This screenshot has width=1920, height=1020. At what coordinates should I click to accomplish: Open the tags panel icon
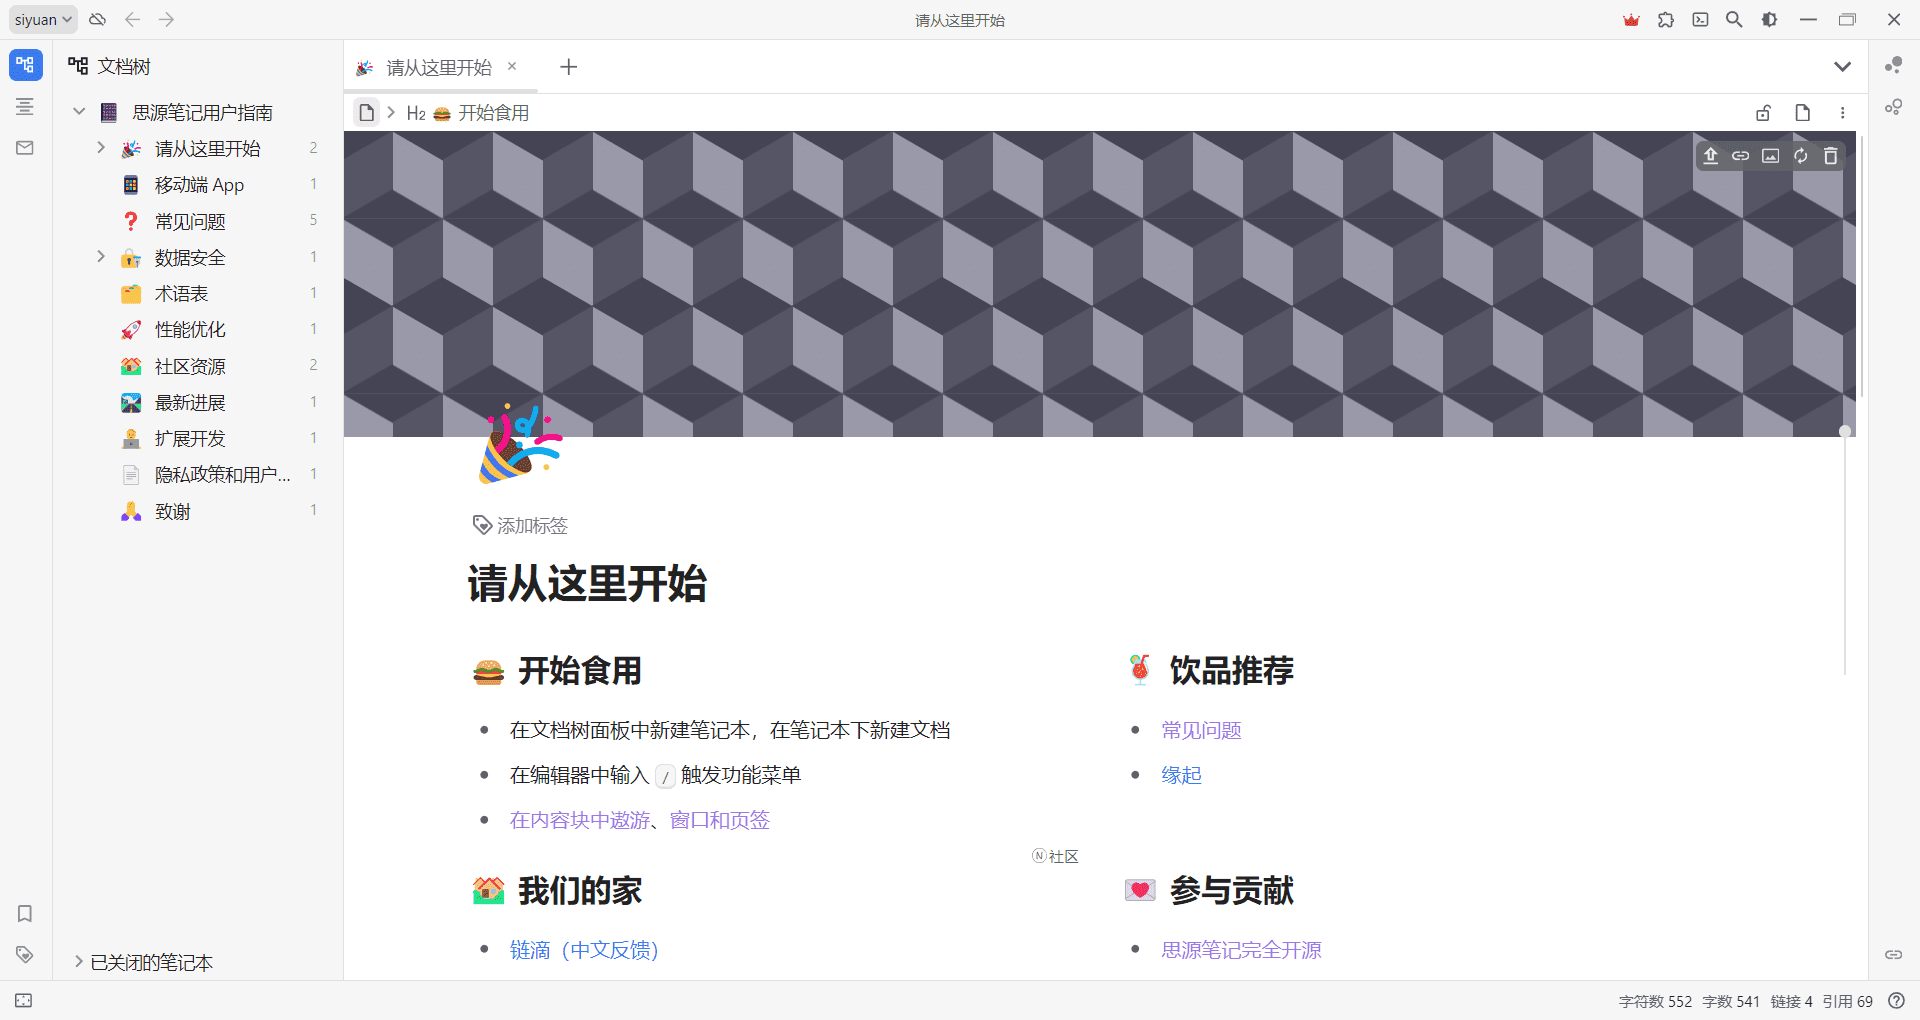click(25, 954)
